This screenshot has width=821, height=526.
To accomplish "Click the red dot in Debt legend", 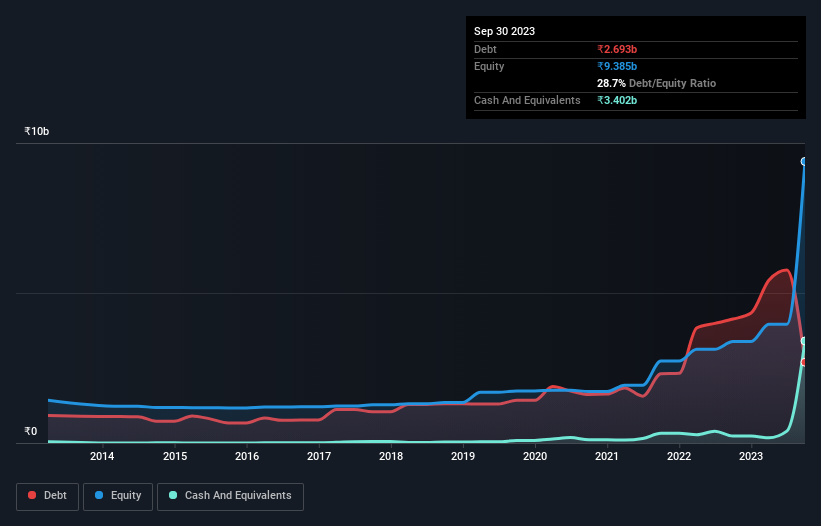I will 32,495.
